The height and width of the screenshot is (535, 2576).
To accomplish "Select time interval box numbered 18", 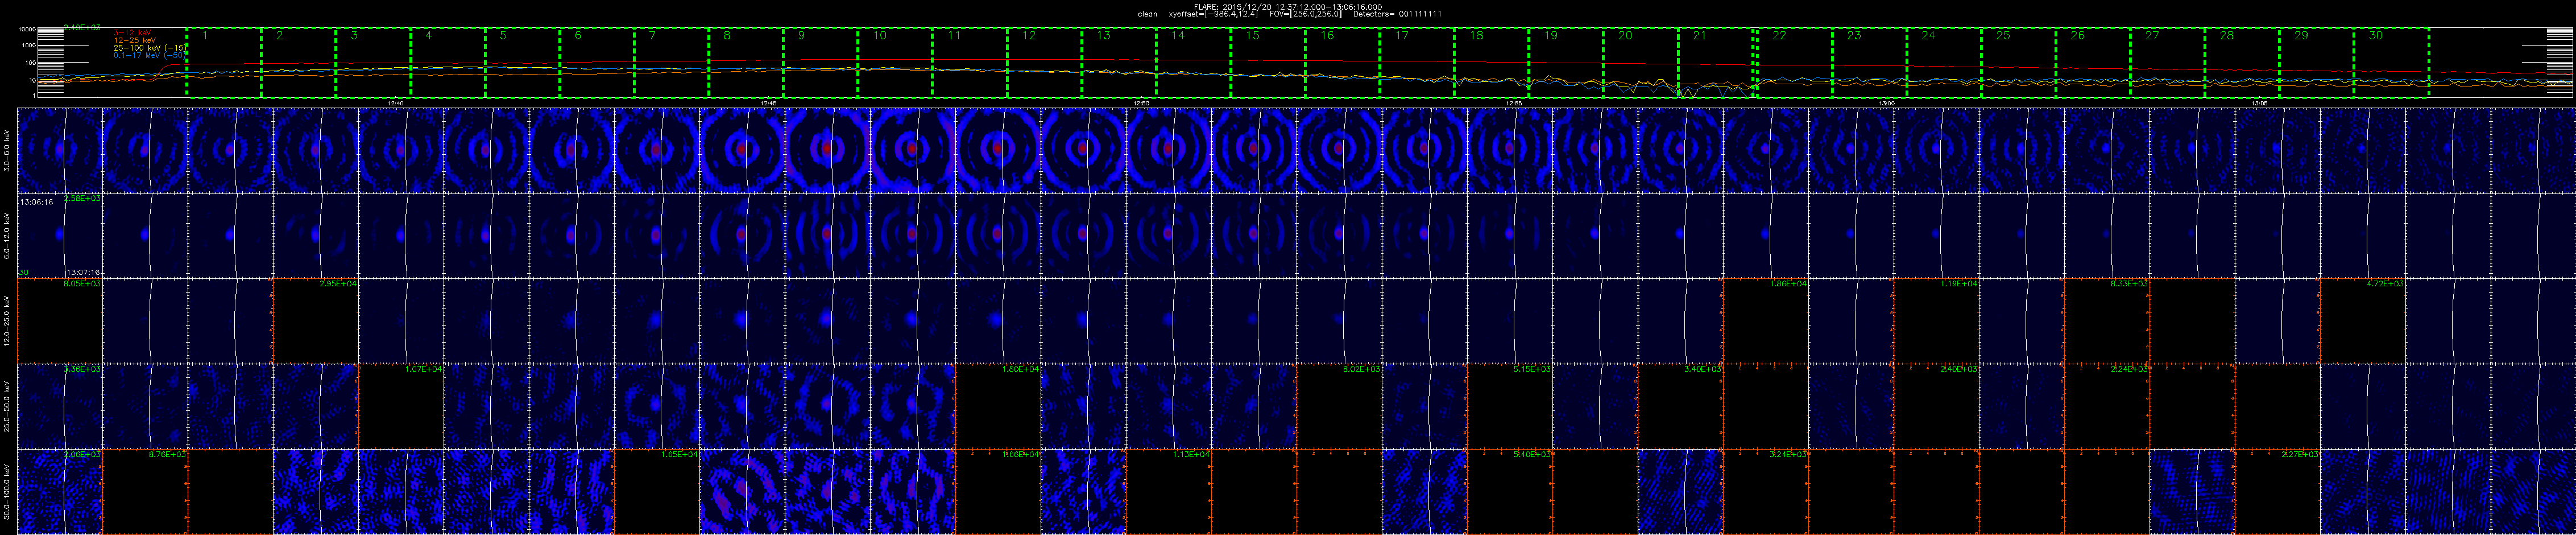I will (1491, 62).
